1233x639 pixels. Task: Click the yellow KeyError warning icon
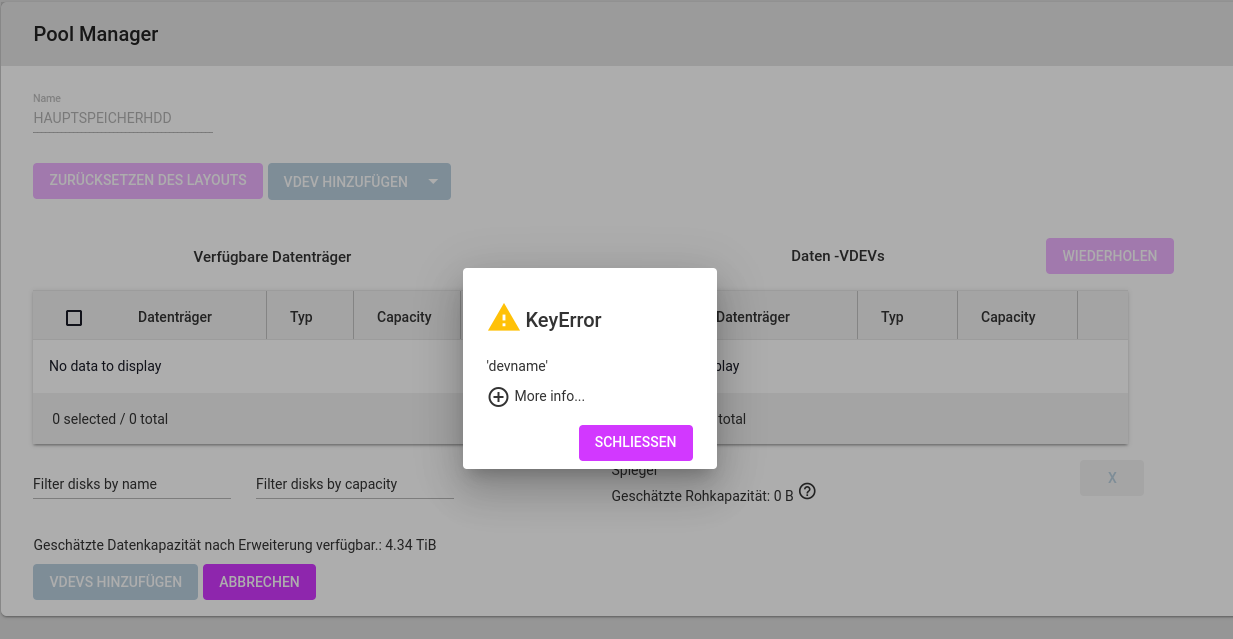click(x=503, y=318)
